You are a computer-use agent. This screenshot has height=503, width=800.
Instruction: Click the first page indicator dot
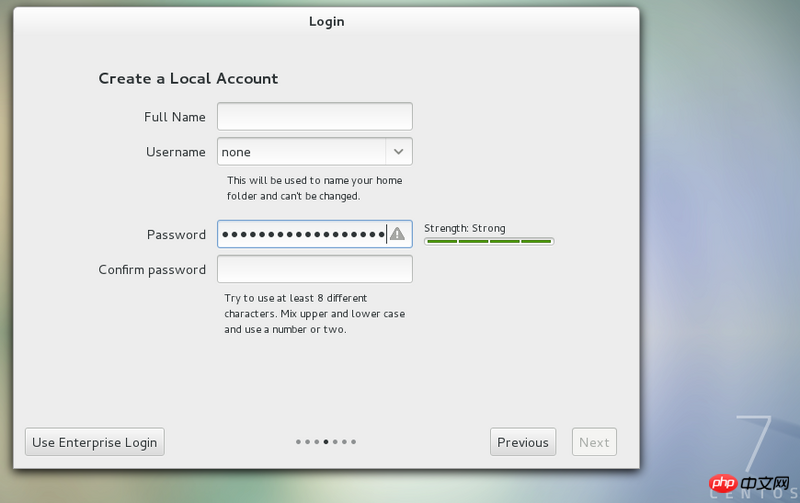pos(298,441)
